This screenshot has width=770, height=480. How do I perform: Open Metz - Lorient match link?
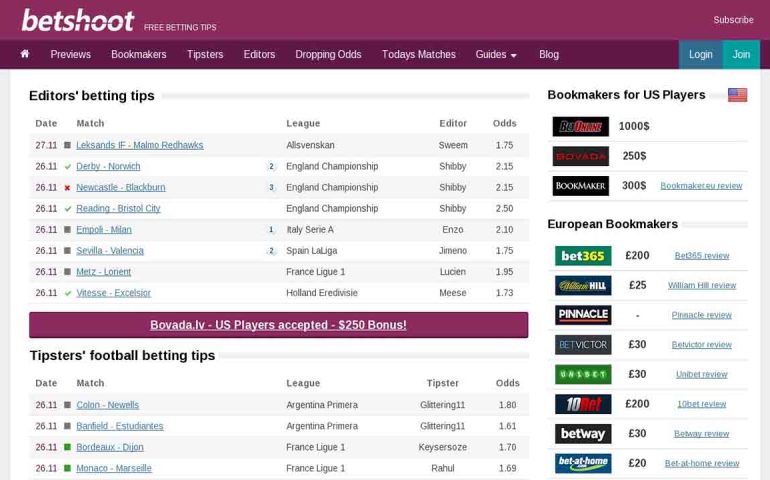(x=104, y=272)
